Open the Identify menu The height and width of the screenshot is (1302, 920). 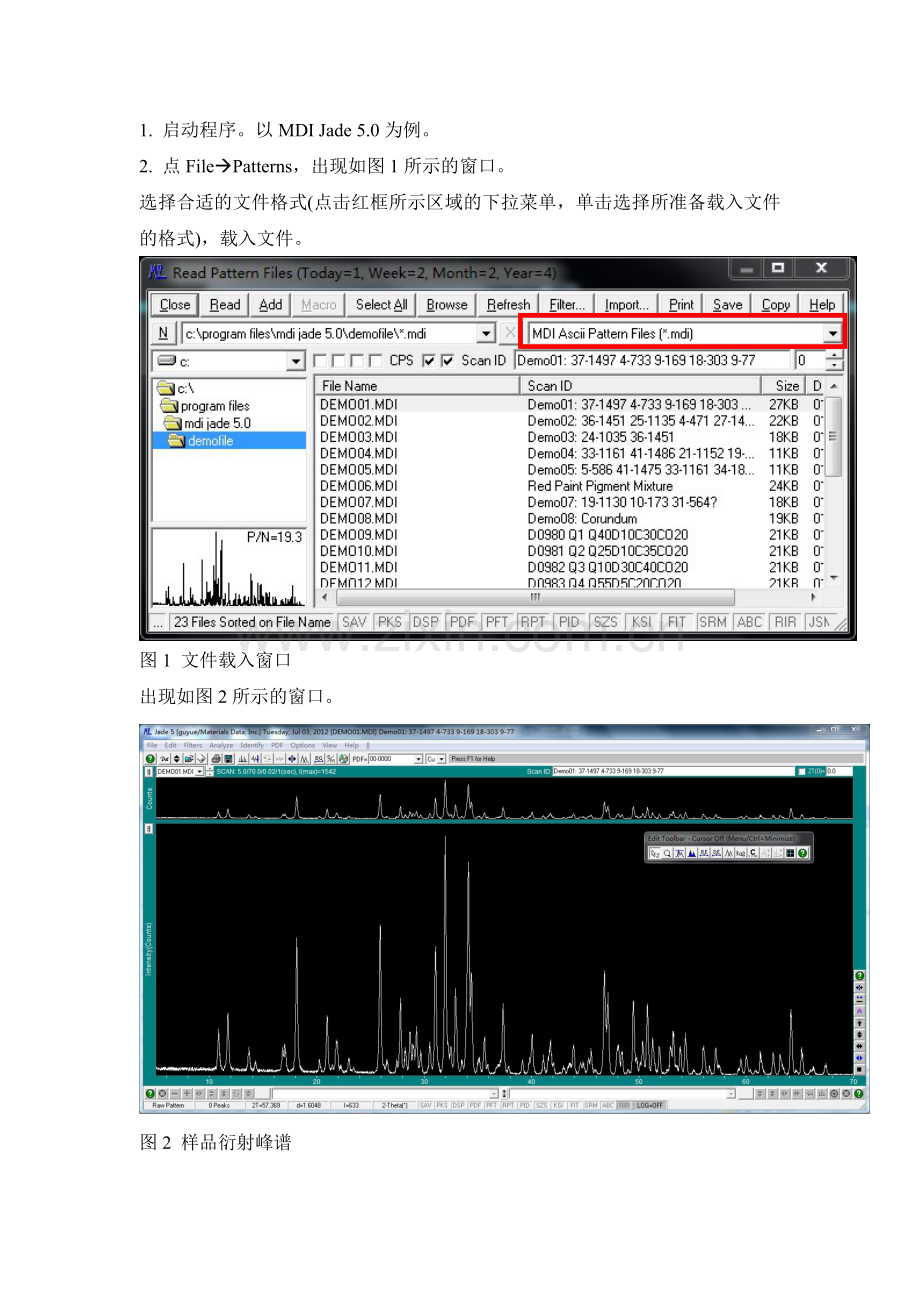[253, 745]
